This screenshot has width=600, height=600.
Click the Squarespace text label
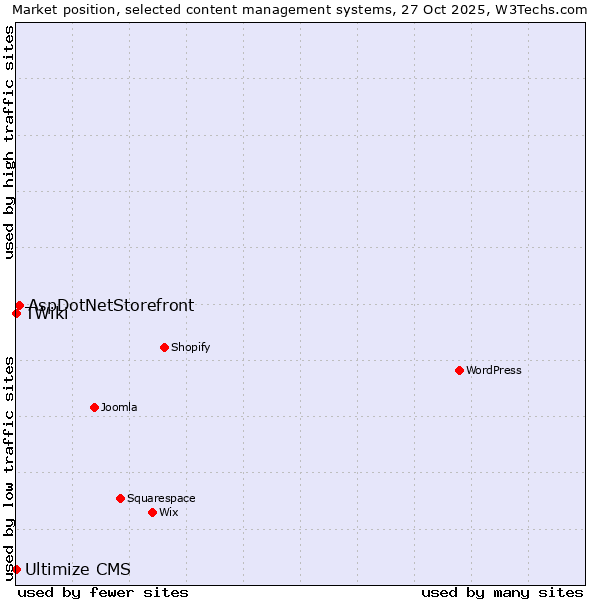(161, 499)
